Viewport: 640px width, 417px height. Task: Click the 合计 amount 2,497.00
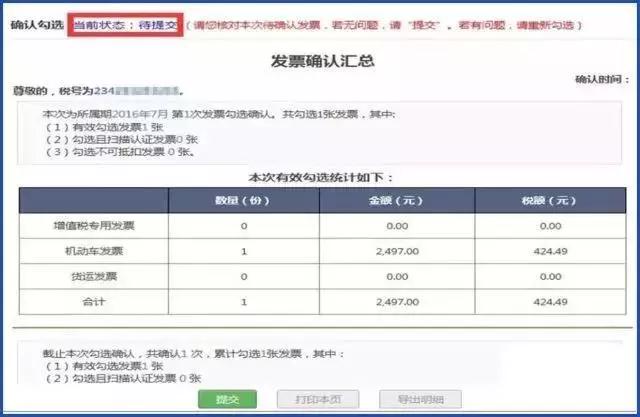click(x=397, y=302)
